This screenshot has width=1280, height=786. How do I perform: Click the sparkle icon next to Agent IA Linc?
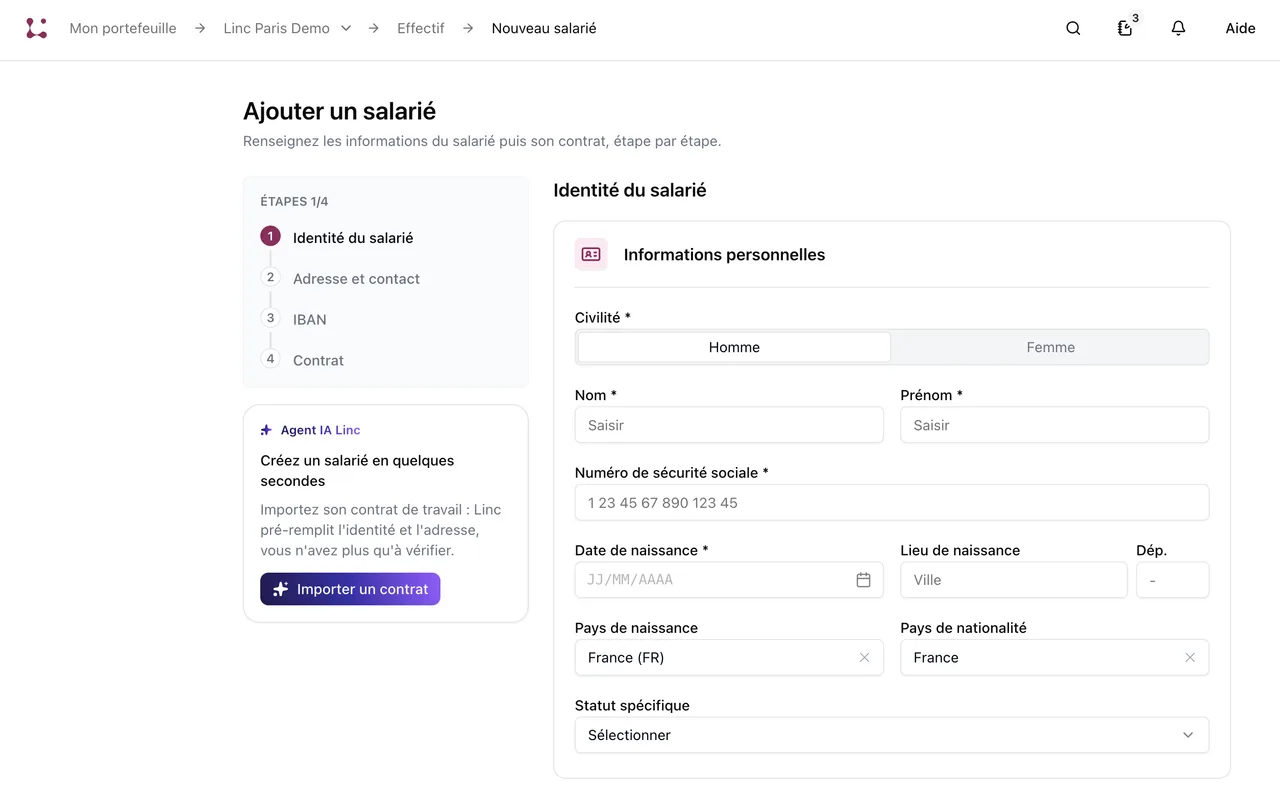click(266, 430)
